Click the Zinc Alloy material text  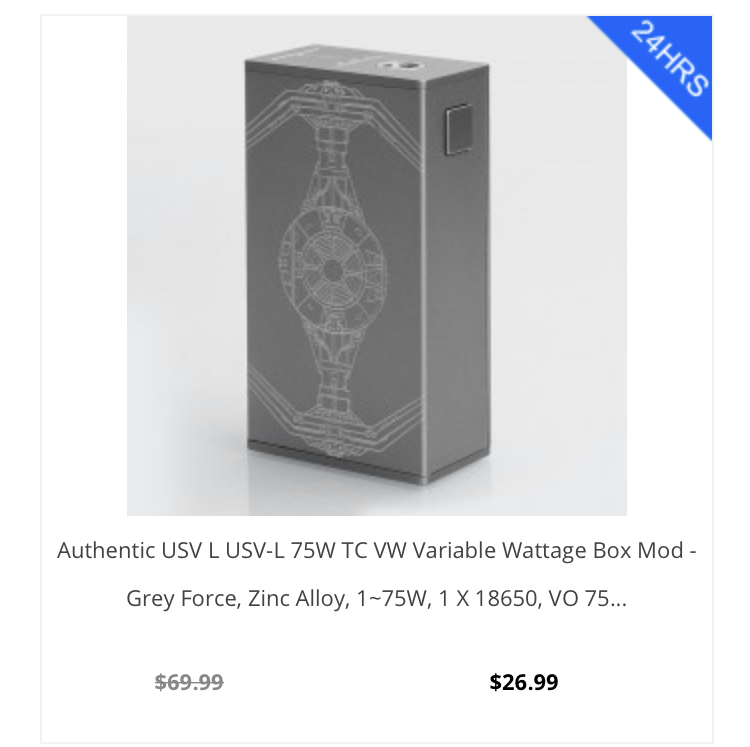(296, 598)
